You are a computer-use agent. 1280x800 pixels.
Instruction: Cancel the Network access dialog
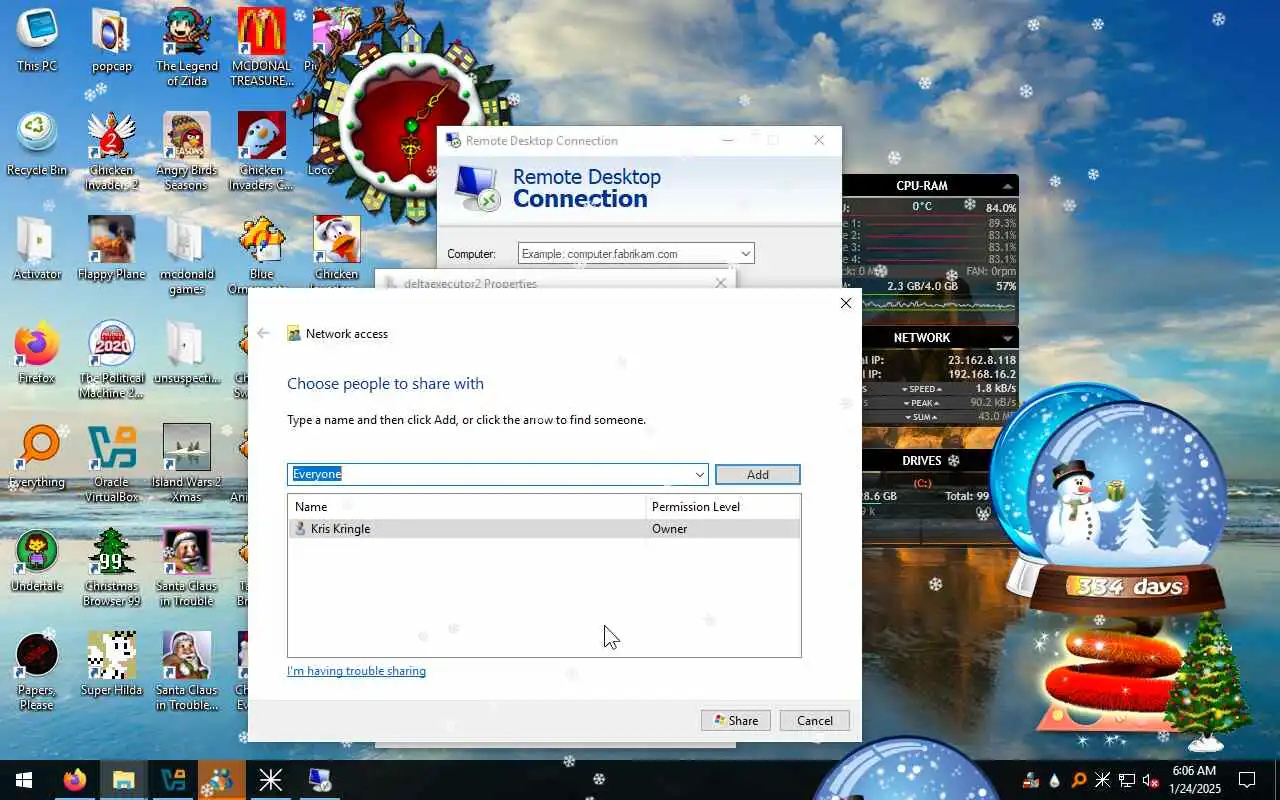click(x=814, y=720)
